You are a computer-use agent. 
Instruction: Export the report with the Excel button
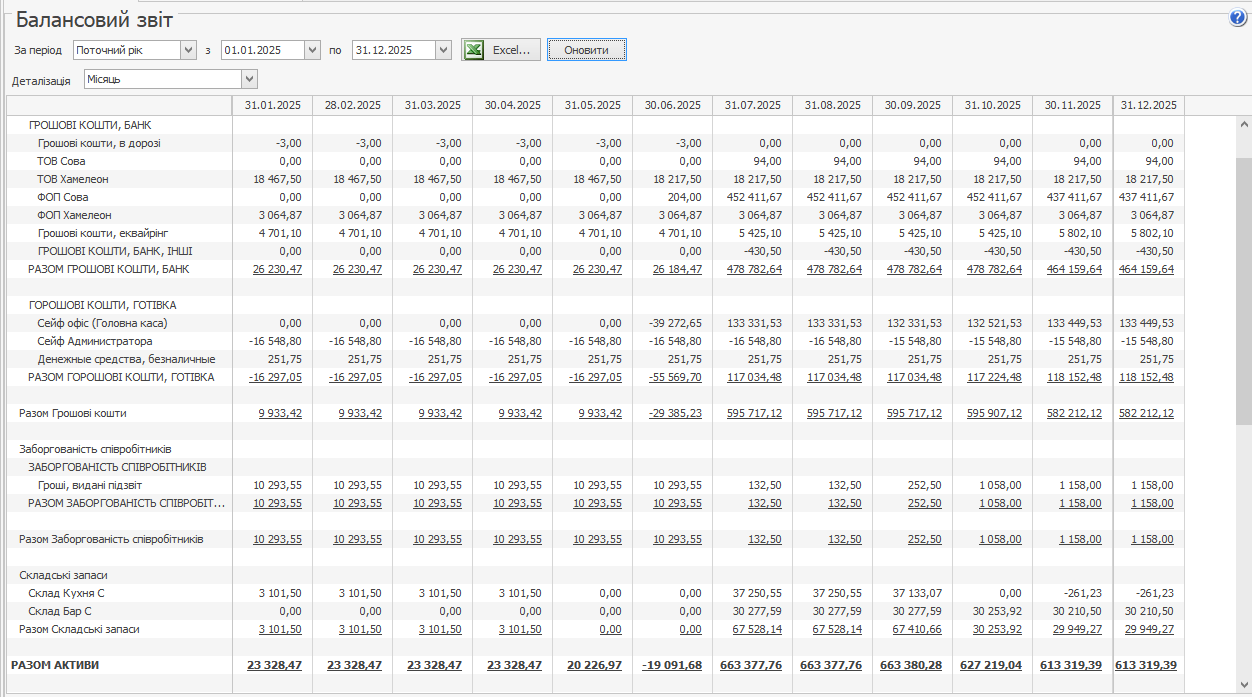(x=501, y=50)
